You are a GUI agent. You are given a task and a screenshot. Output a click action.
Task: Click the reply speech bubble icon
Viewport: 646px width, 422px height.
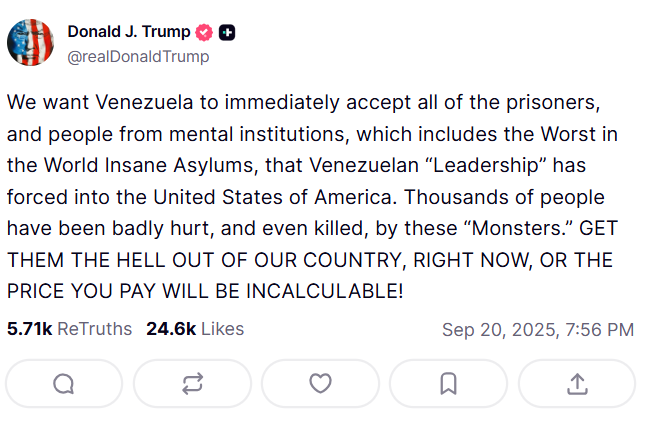tap(63, 384)
